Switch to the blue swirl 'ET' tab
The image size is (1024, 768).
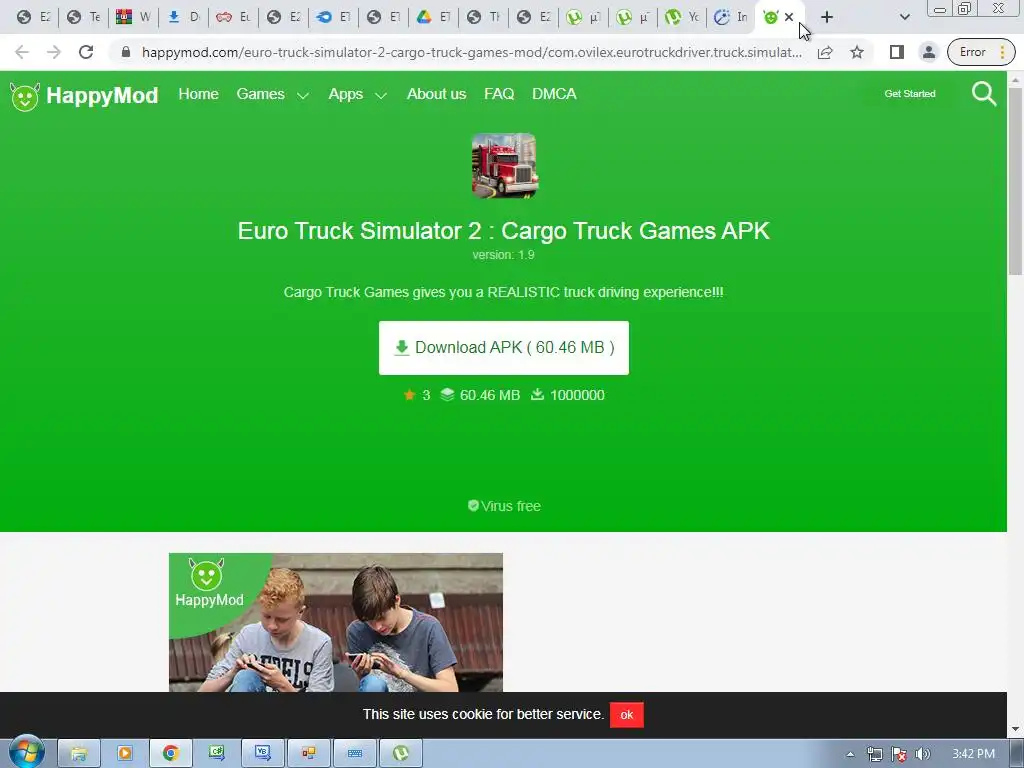pyautogui.click(x=333, y=17)
